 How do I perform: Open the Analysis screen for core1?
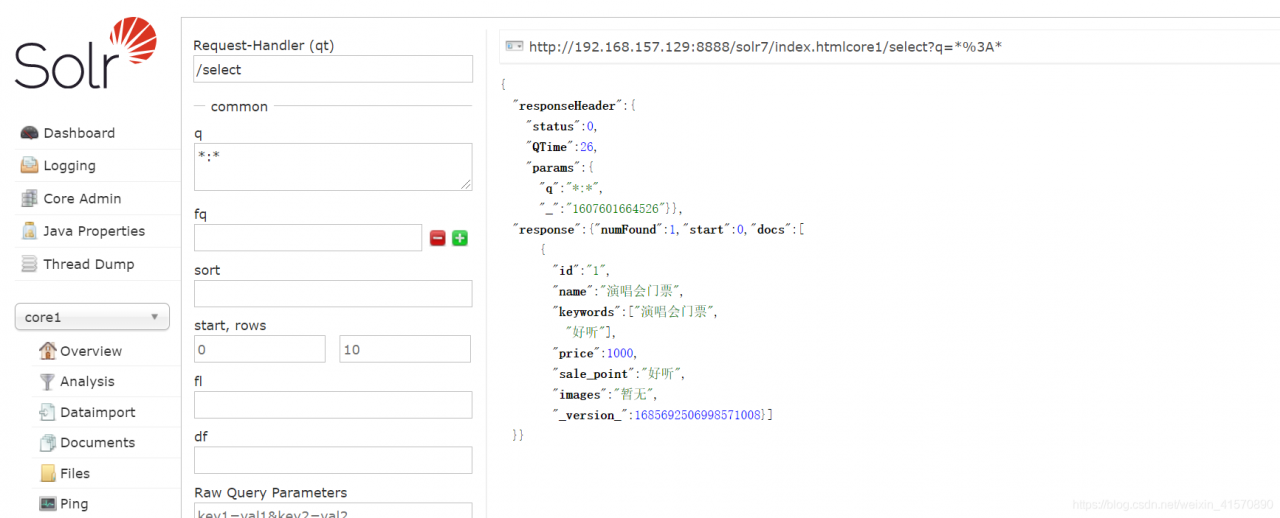(87, 381)
